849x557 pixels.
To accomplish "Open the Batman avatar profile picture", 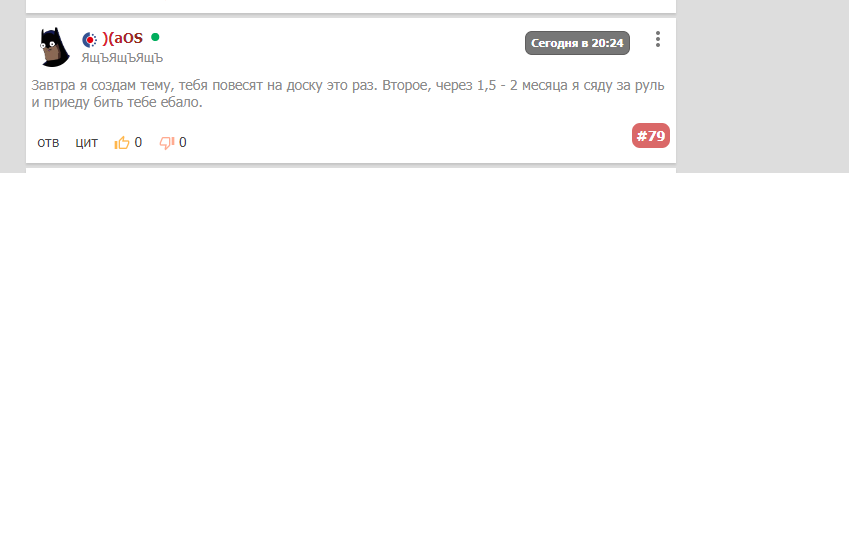I will 54,47.
